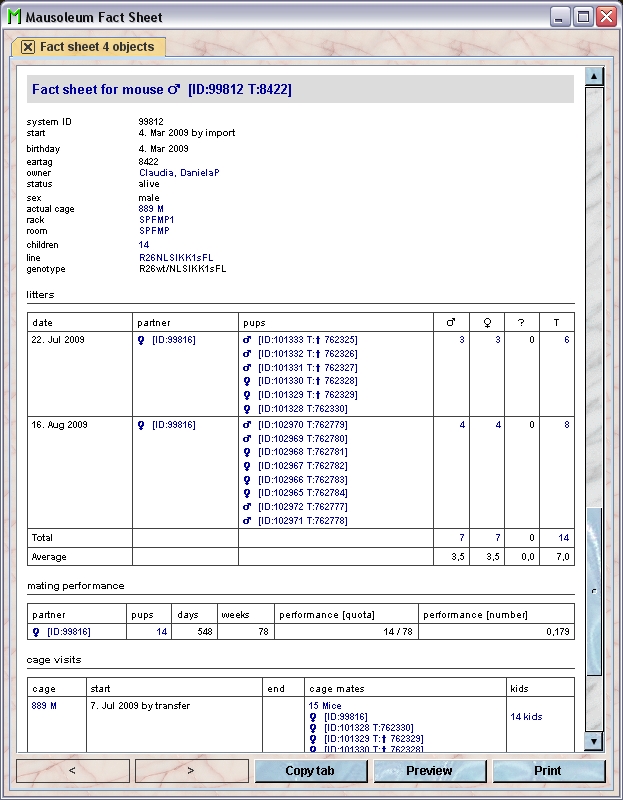
Task: Open owner link Claudia, DanielaP
Action: pyautogui.click(x=179, y=173)
